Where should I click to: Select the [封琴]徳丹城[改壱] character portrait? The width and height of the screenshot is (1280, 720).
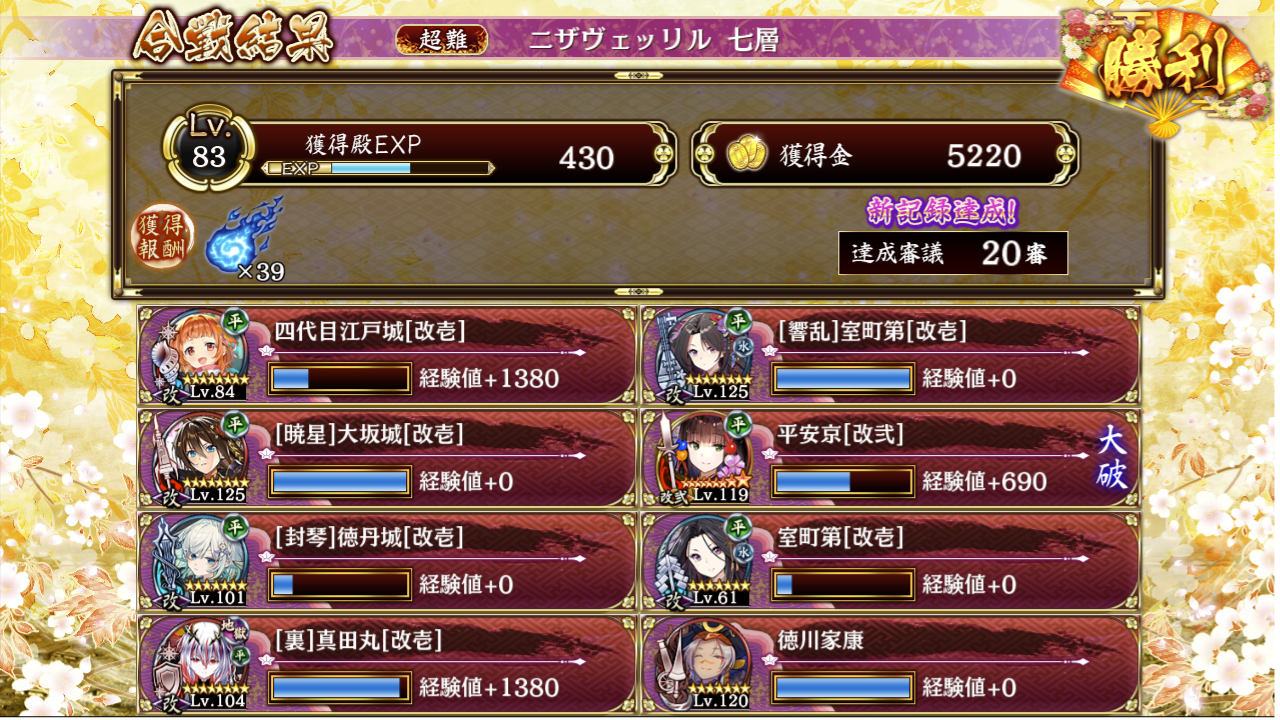click(202, 560)
